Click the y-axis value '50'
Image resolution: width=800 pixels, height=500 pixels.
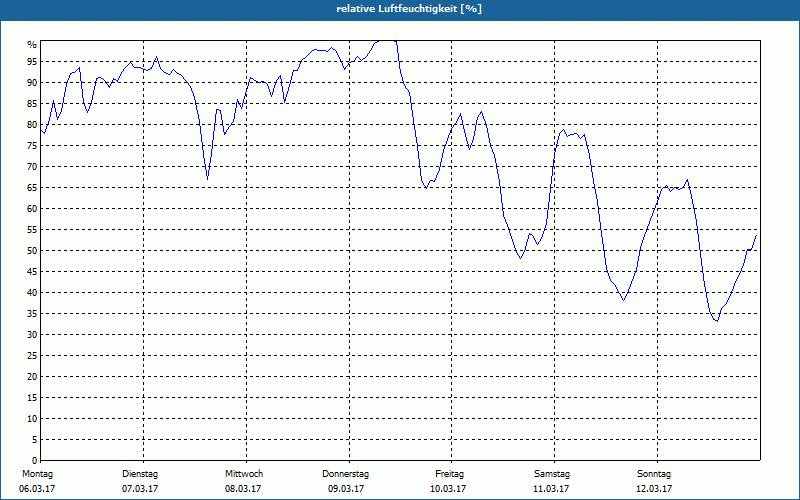32,251
